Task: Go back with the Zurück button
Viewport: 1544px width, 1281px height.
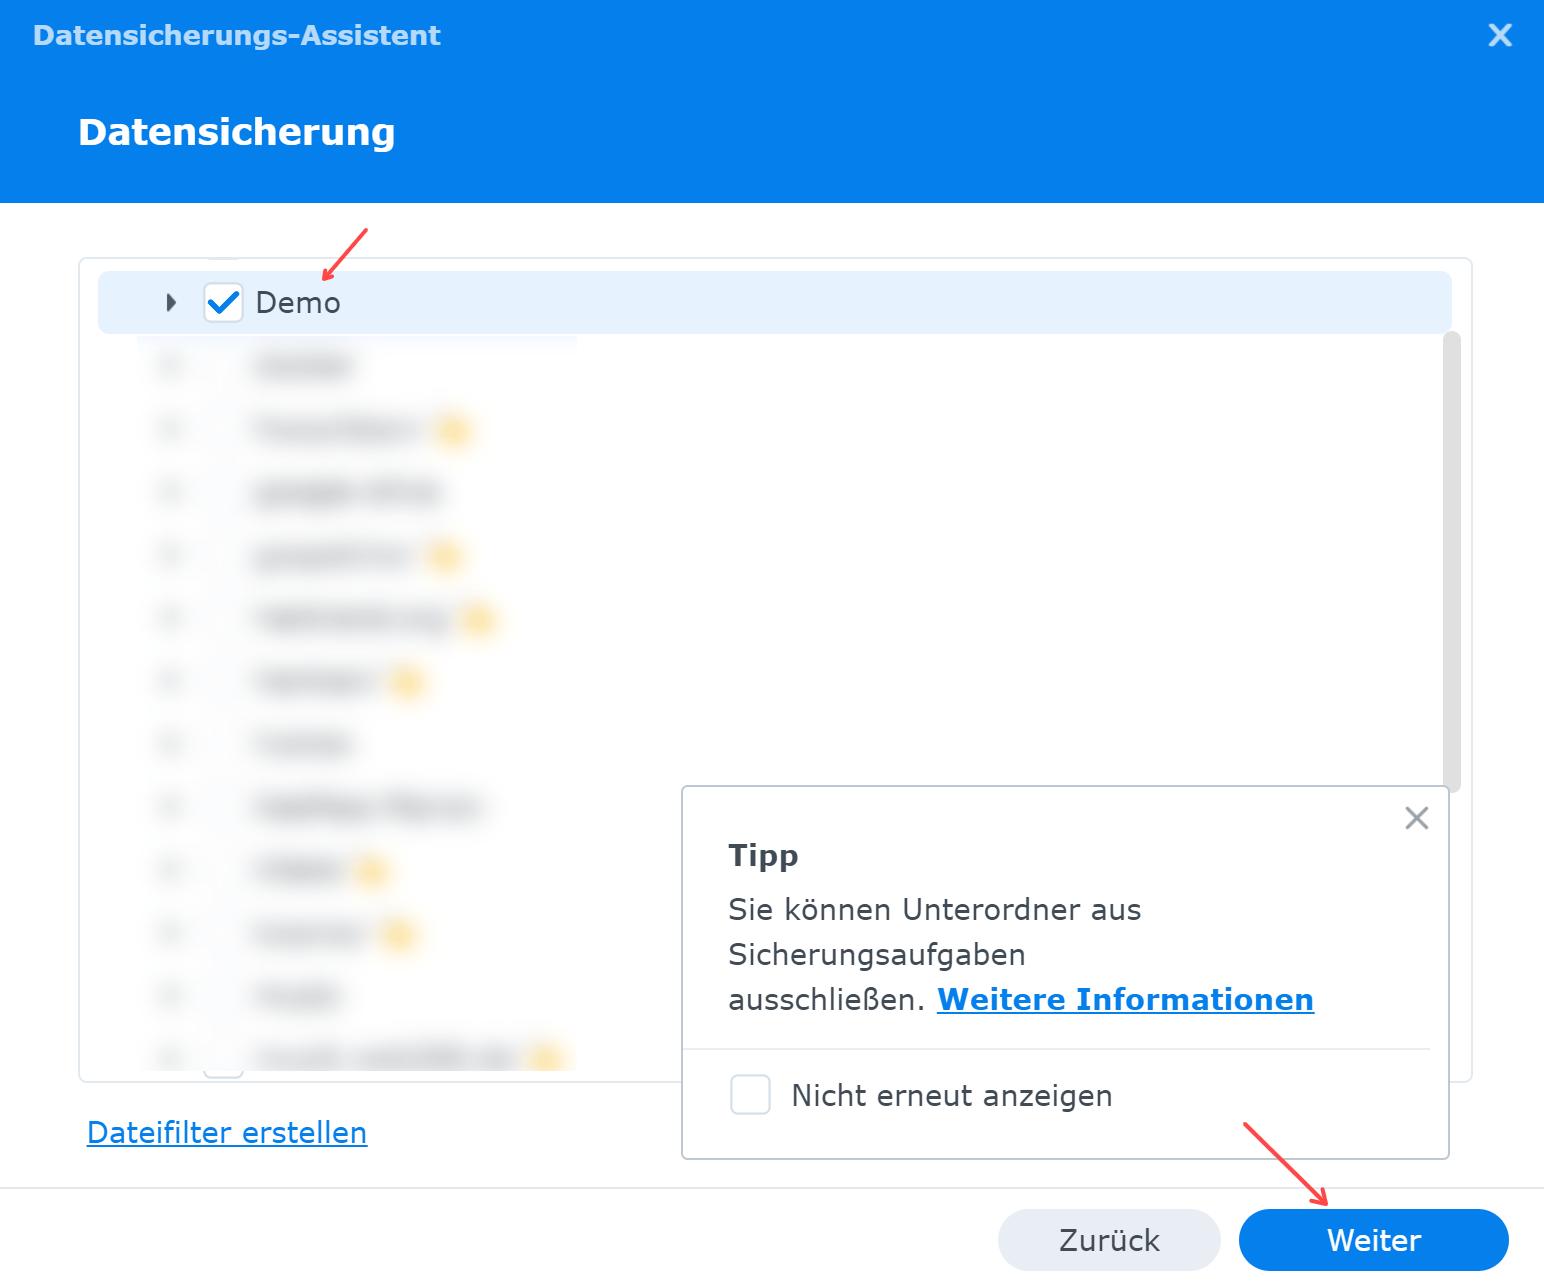Action: [x=1109, y=1240]
